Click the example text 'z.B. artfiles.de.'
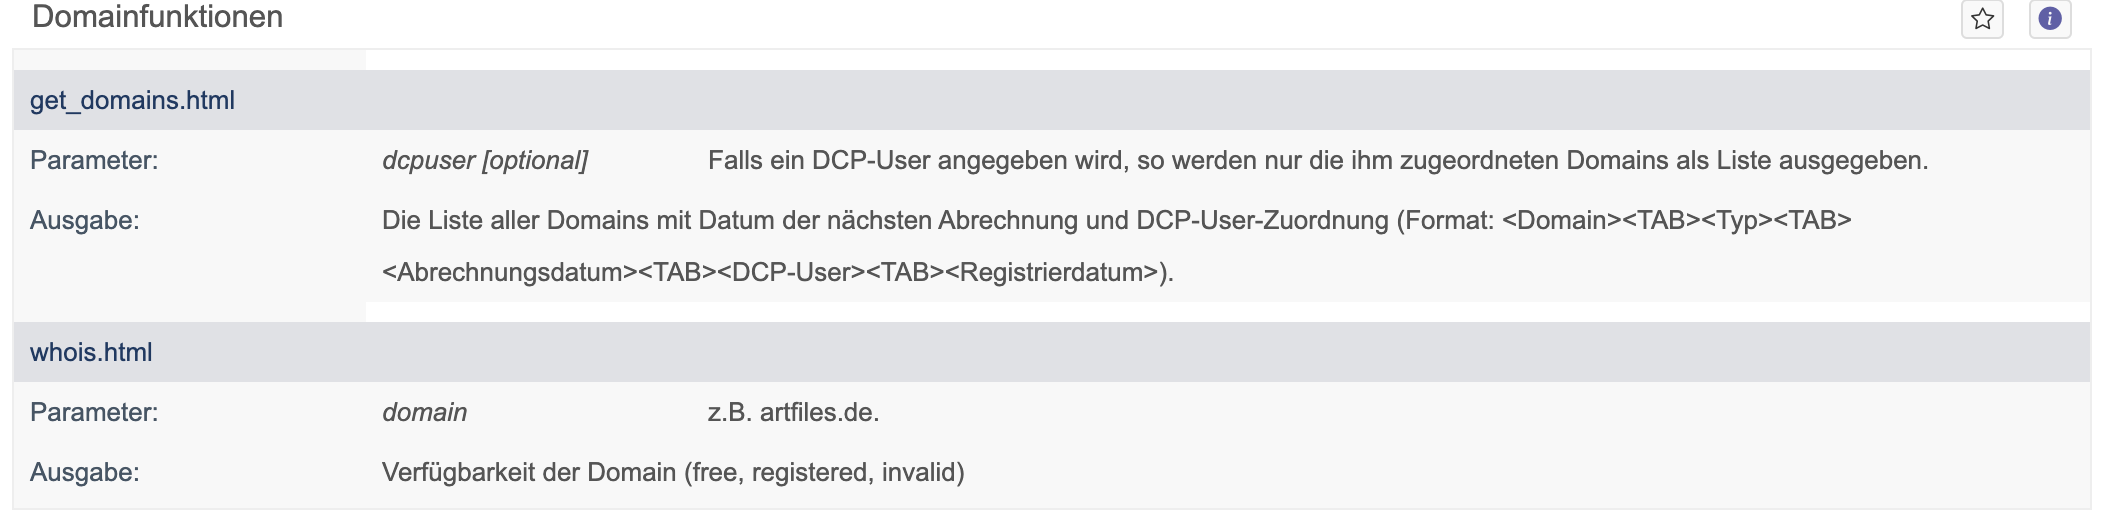Screen dimensions: 2110x512 point(793,412)
